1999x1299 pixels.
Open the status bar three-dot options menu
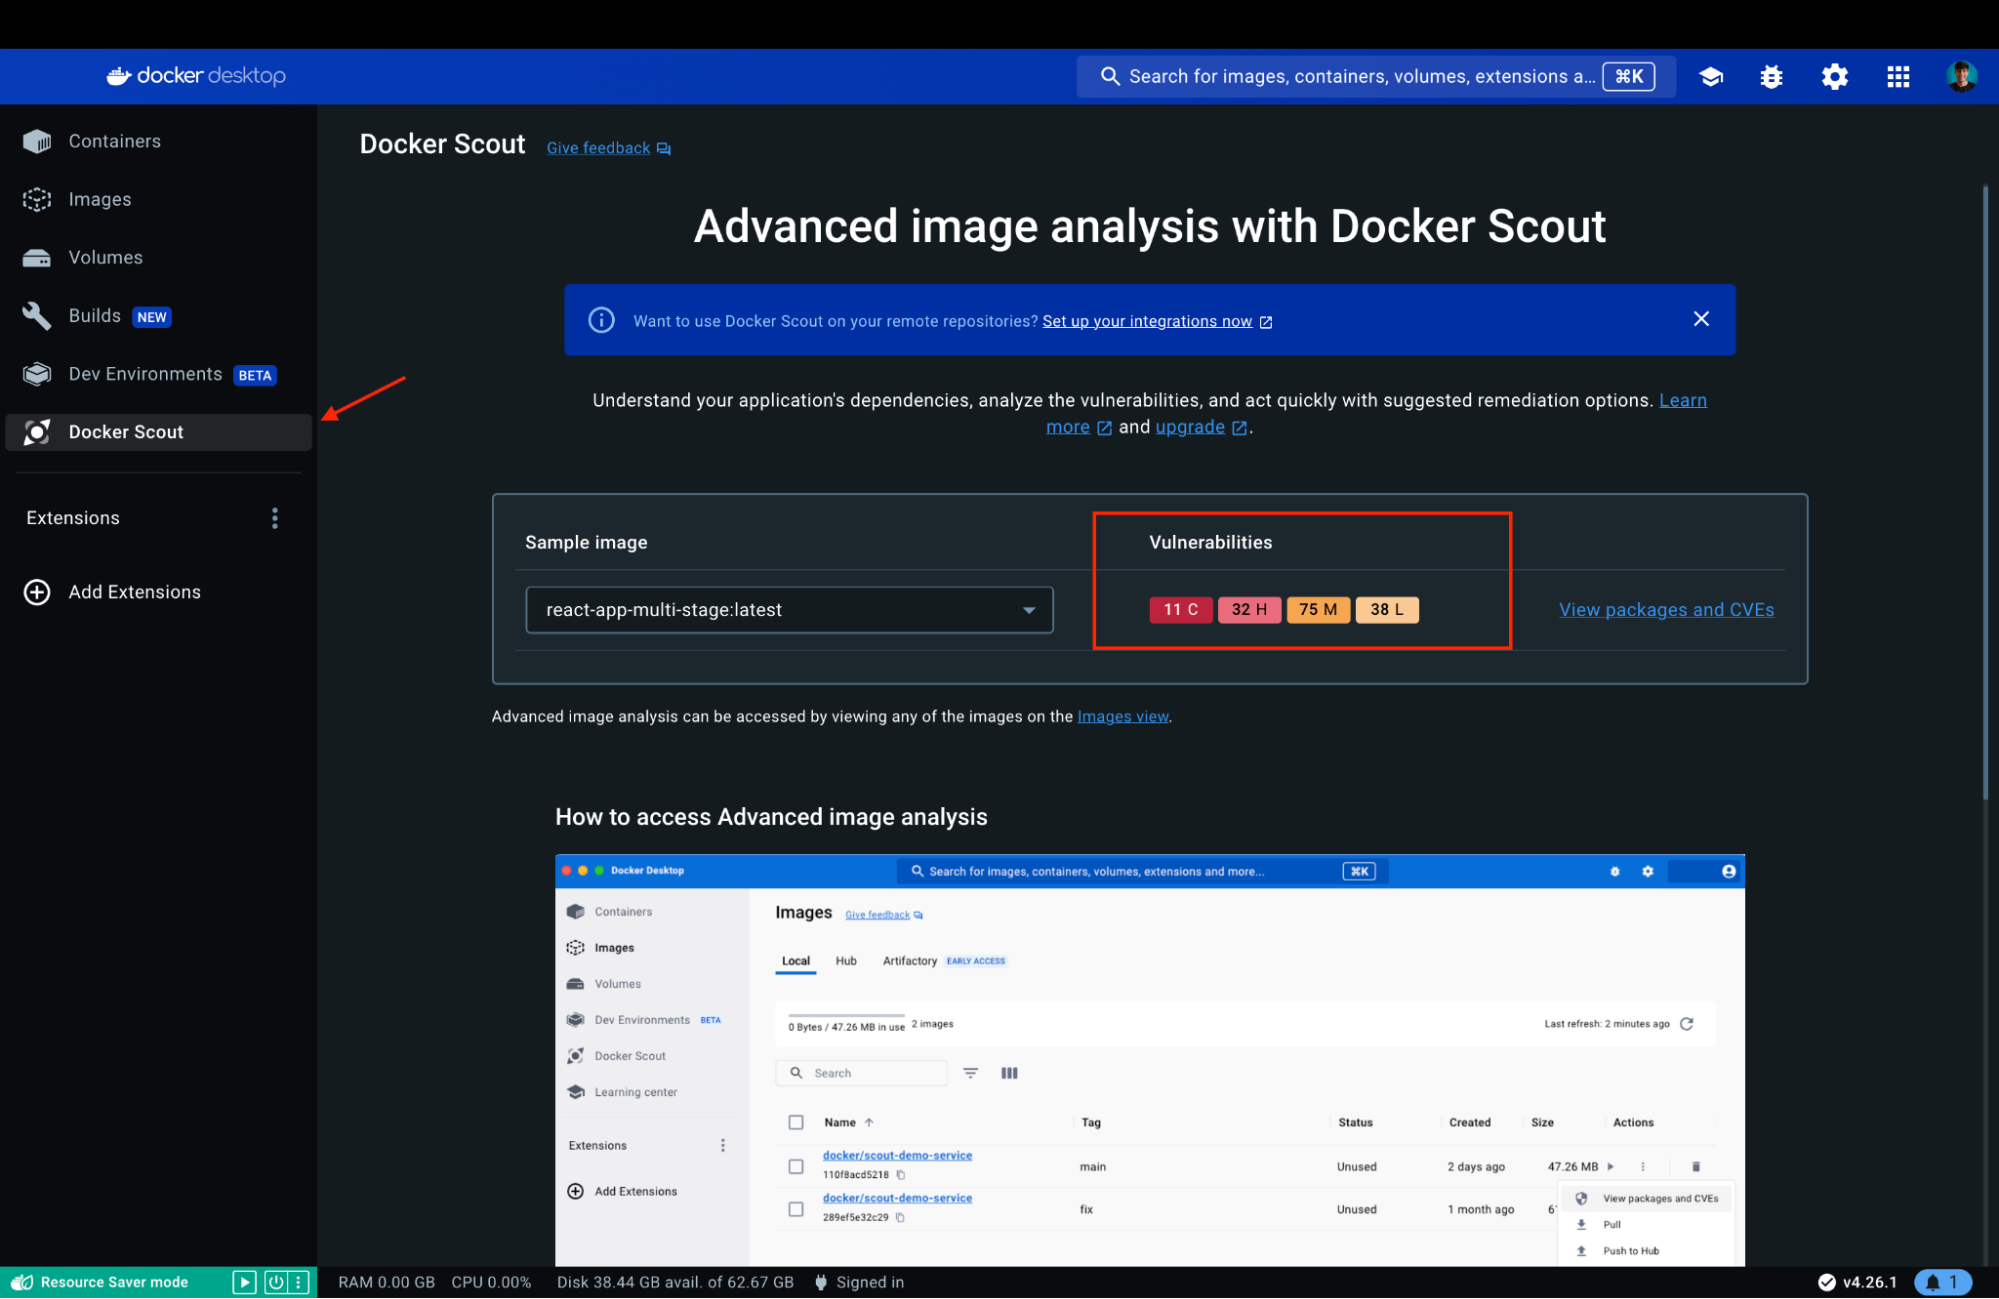(298, 1282)
